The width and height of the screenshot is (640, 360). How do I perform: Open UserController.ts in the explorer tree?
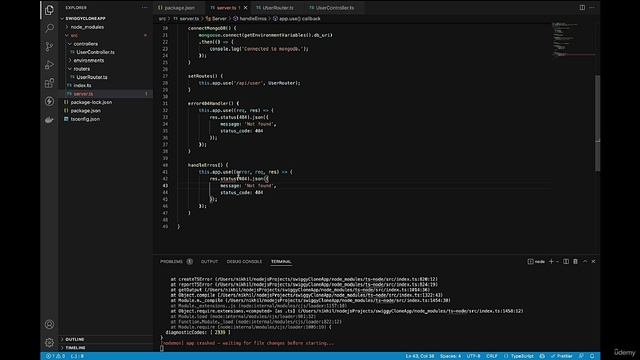[x=96, y=52]
